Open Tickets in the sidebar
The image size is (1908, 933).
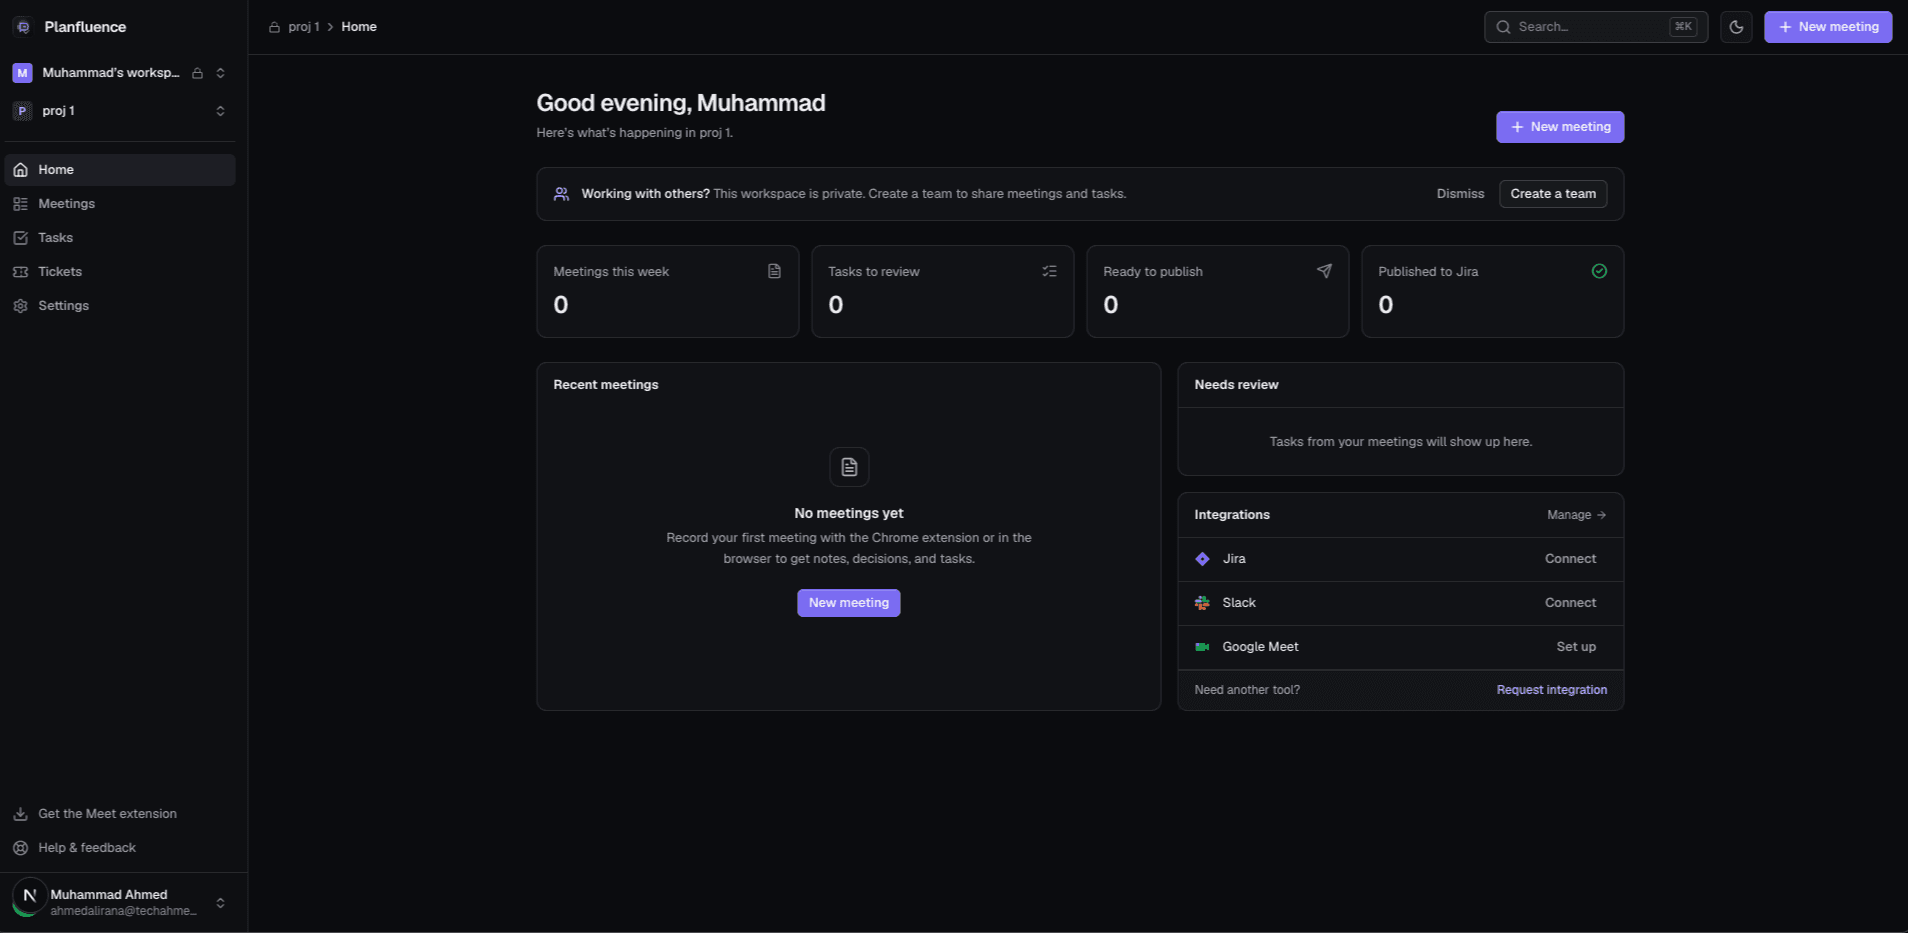[x=120, y=272]
